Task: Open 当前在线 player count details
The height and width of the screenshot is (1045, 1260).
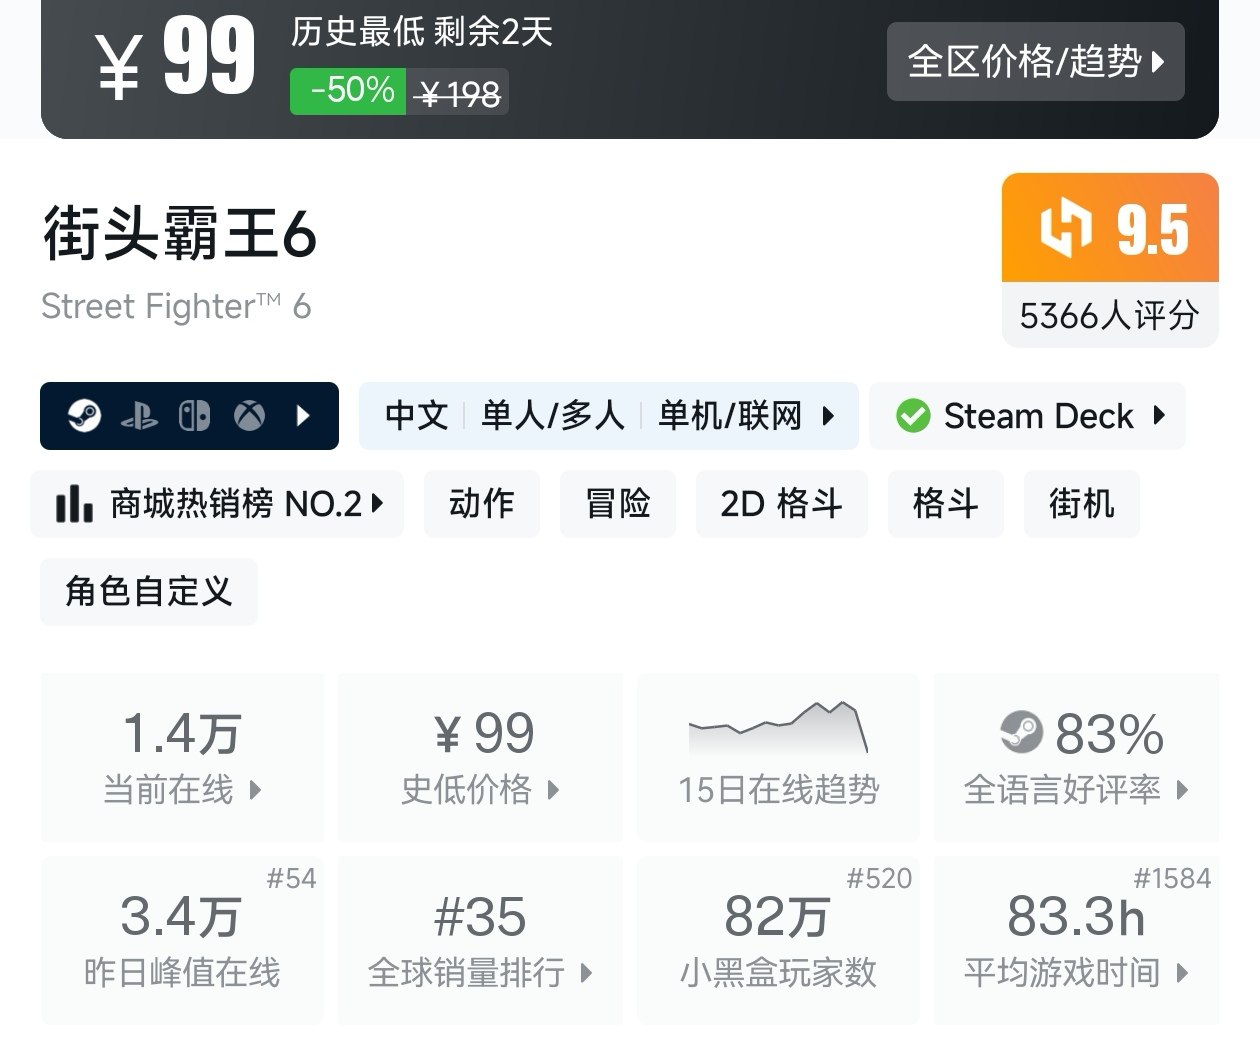Action: tap(182, 757)
